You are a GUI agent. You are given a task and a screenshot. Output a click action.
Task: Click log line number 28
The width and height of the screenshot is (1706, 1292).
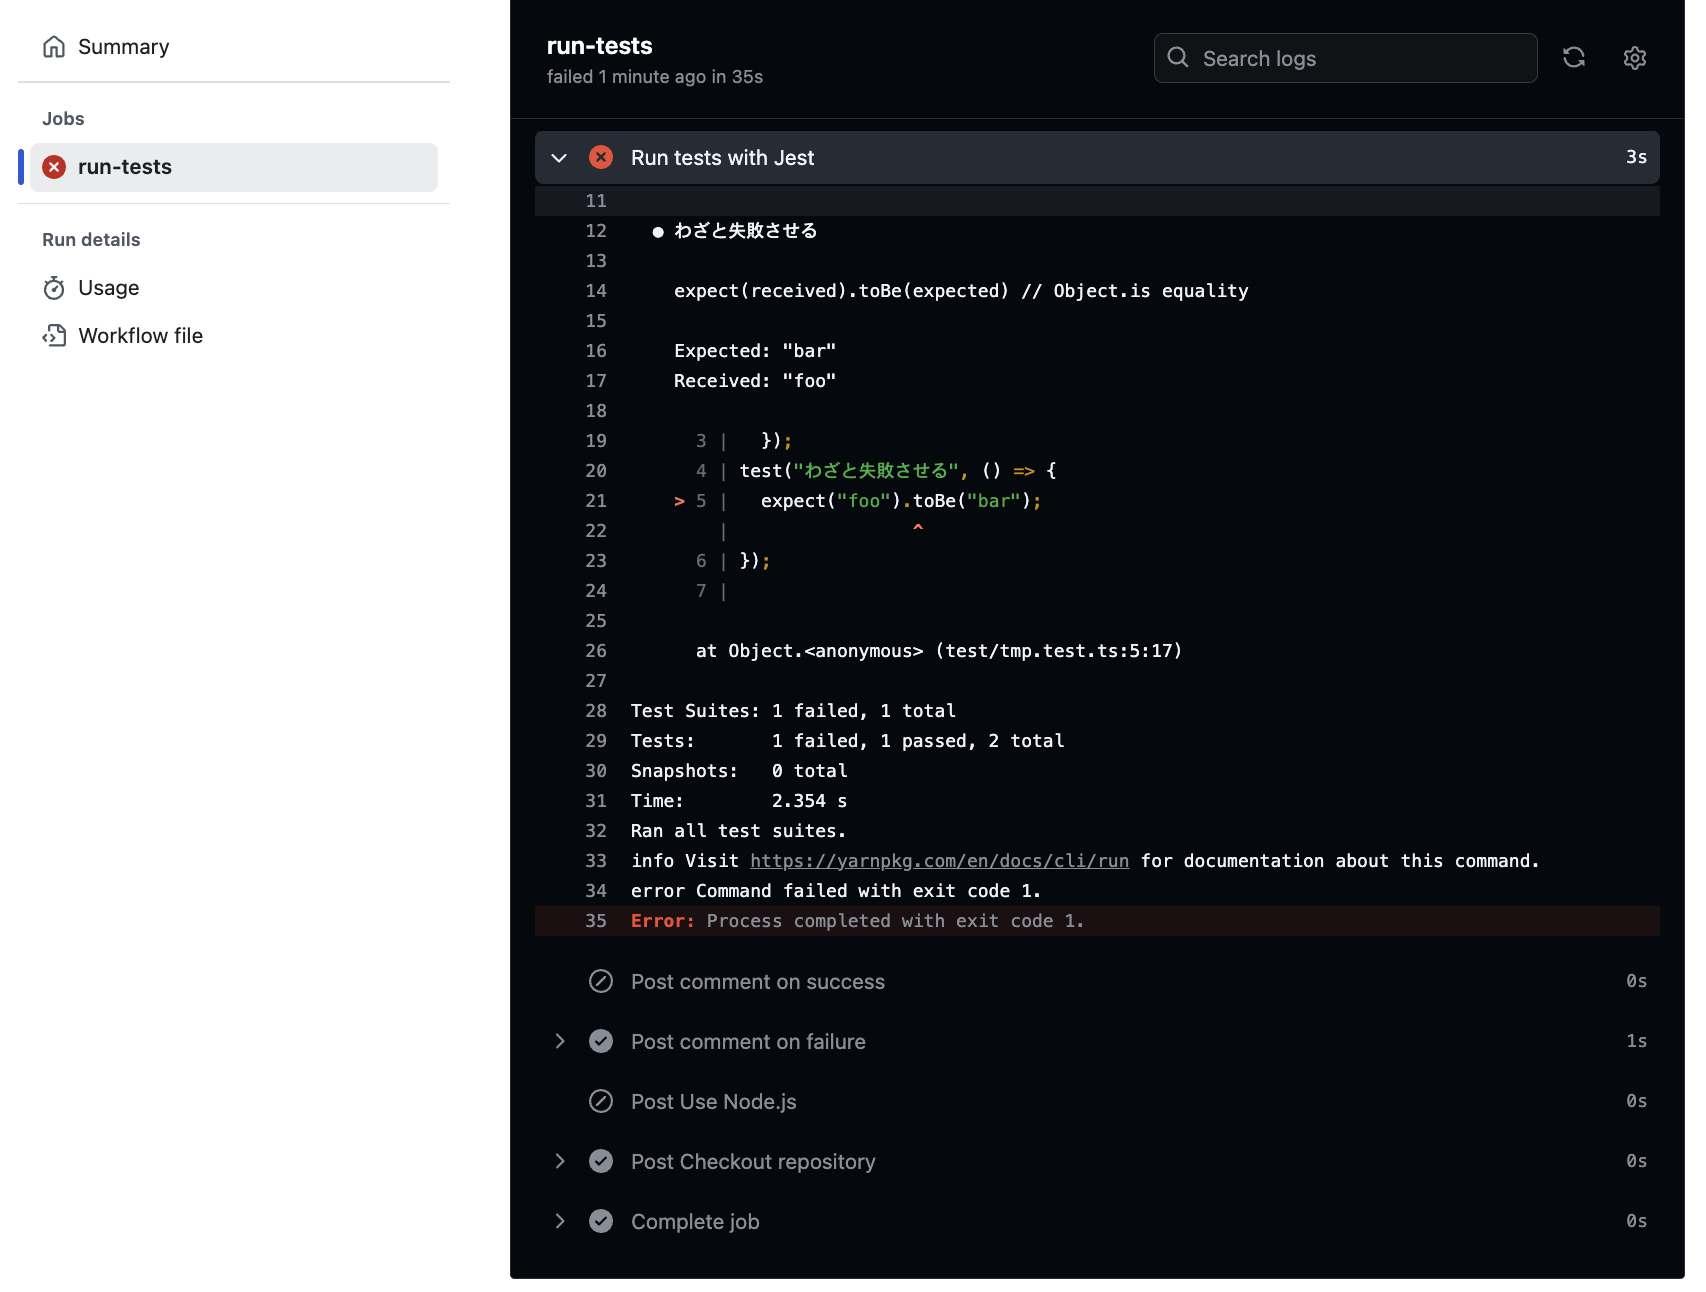(596, 711)
